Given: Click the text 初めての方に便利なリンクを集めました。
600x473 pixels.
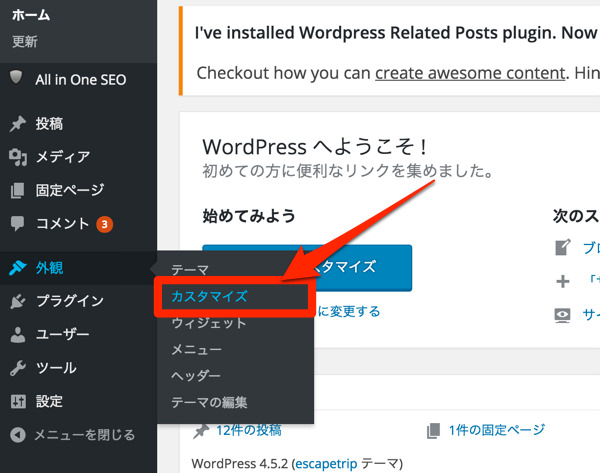Looking at the screenshot, I should [x=348, y=171].
